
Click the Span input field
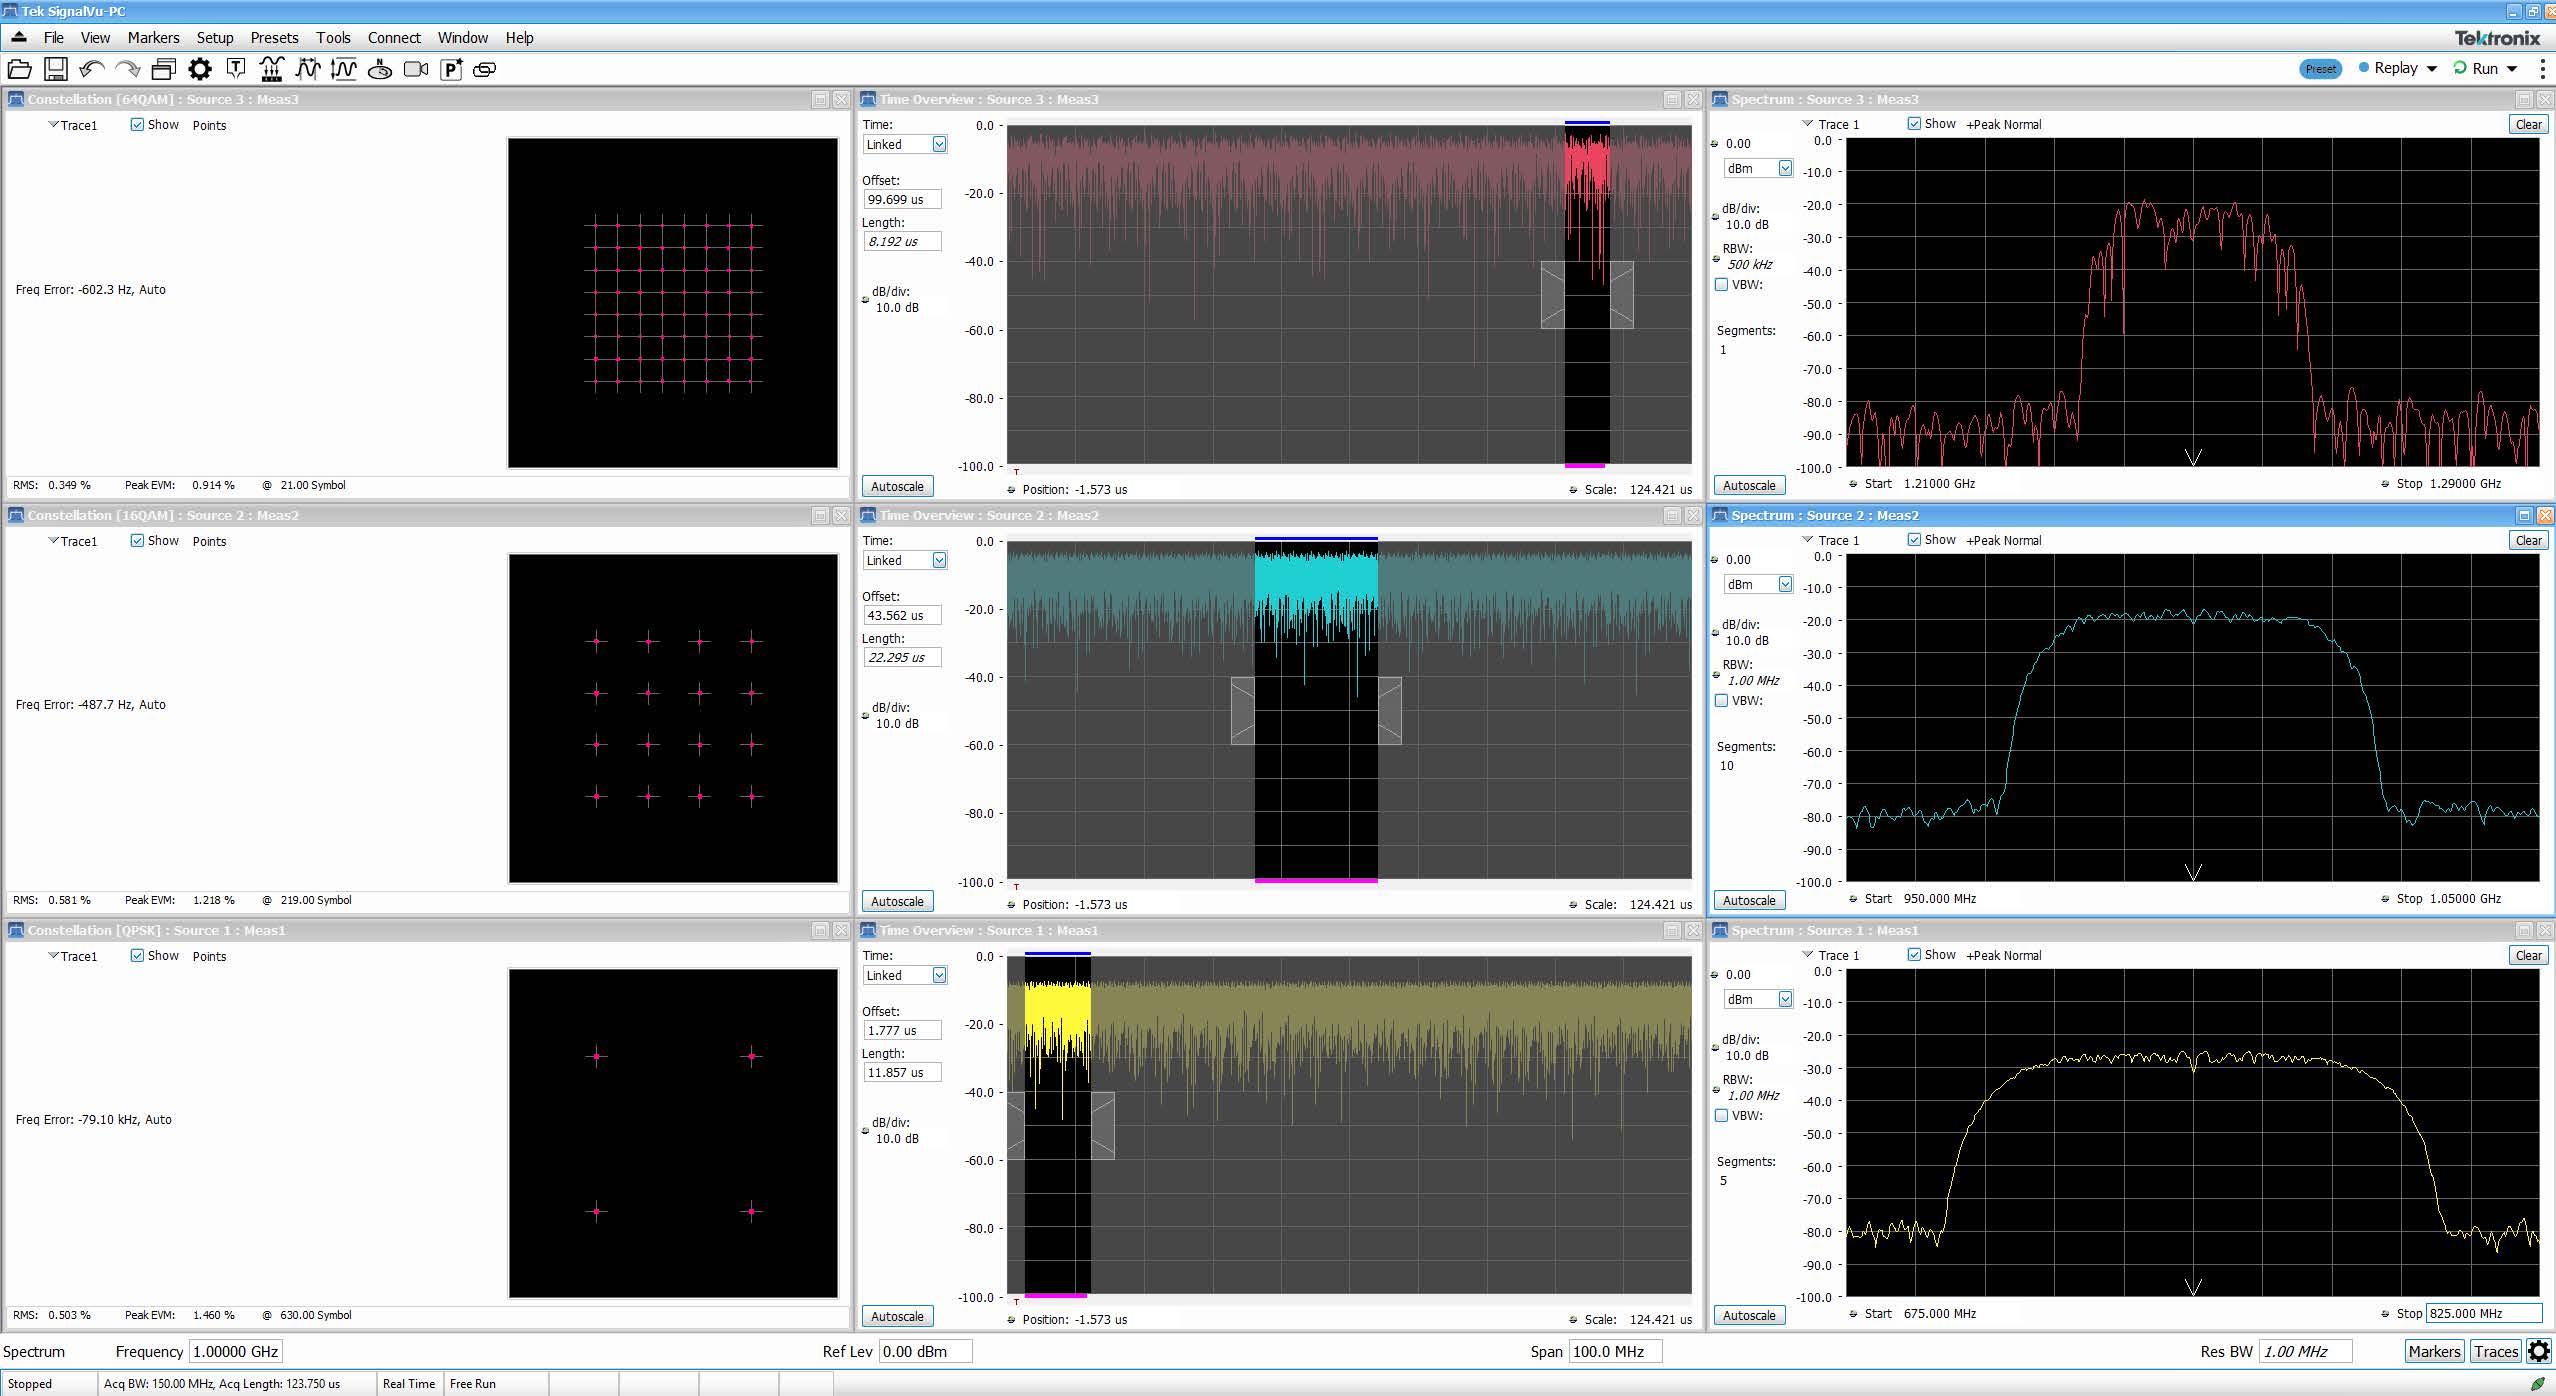(x=1614, y=1352)
